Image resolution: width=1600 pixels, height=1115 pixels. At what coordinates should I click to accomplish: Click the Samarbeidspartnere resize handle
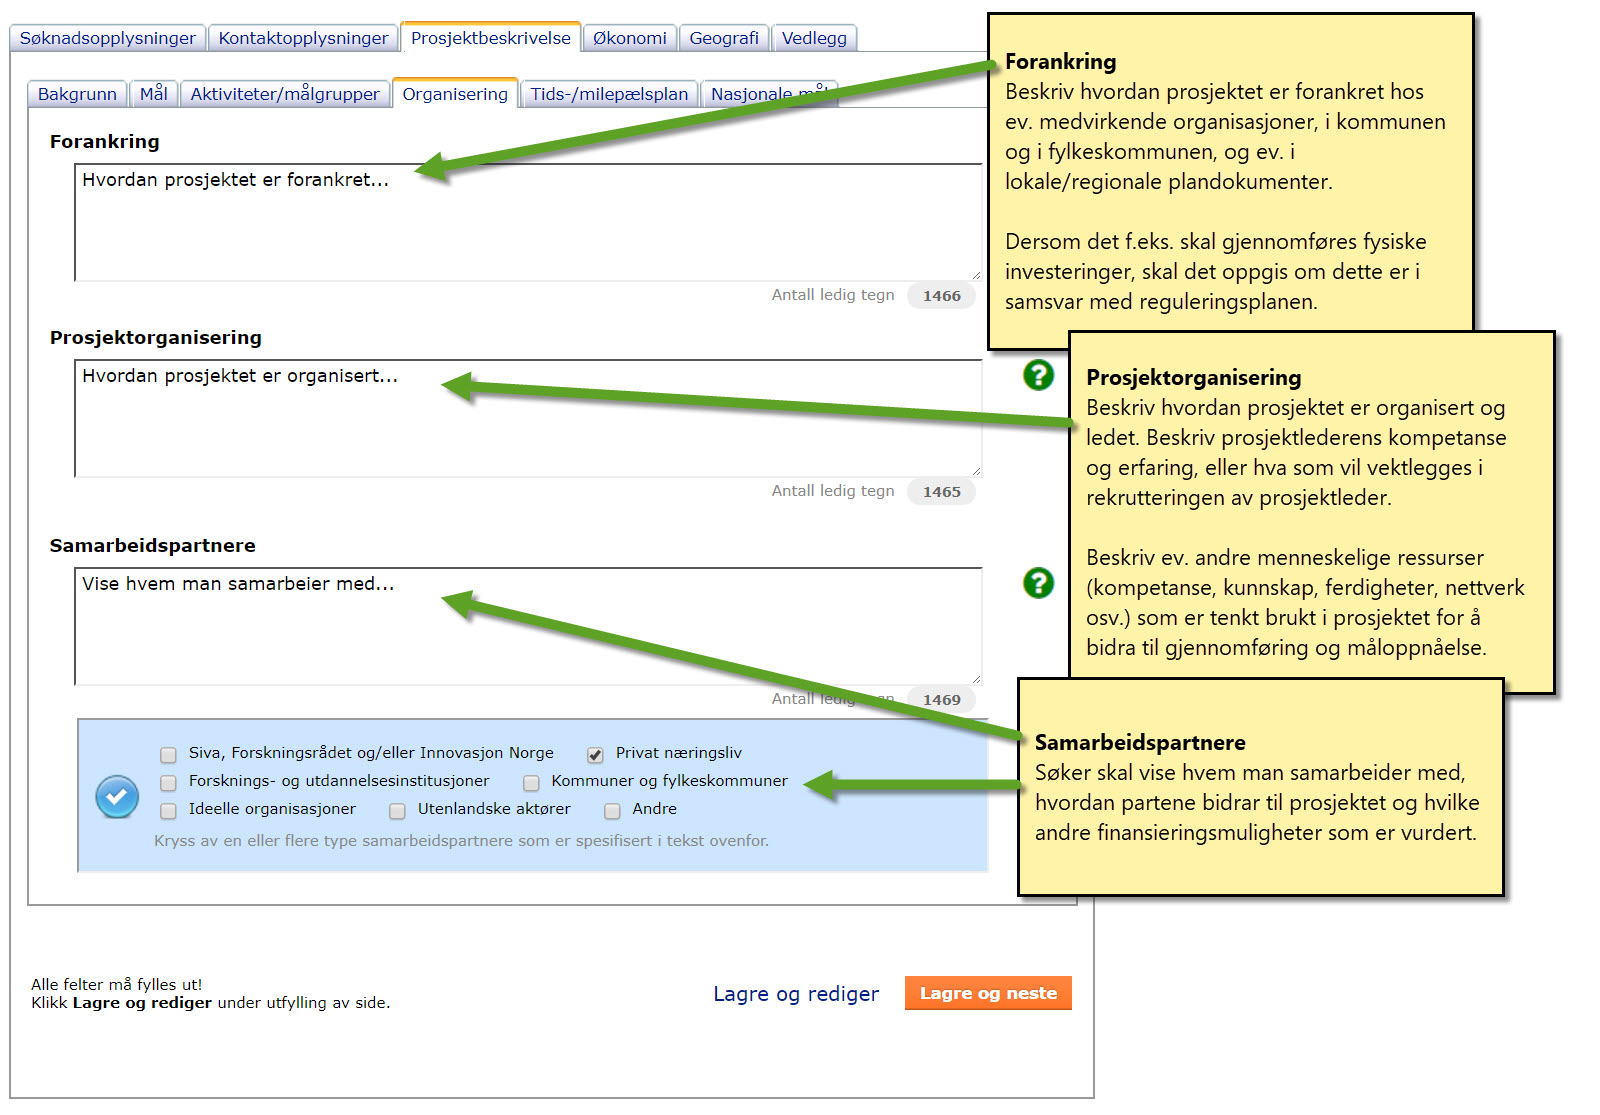click(975, 678)
